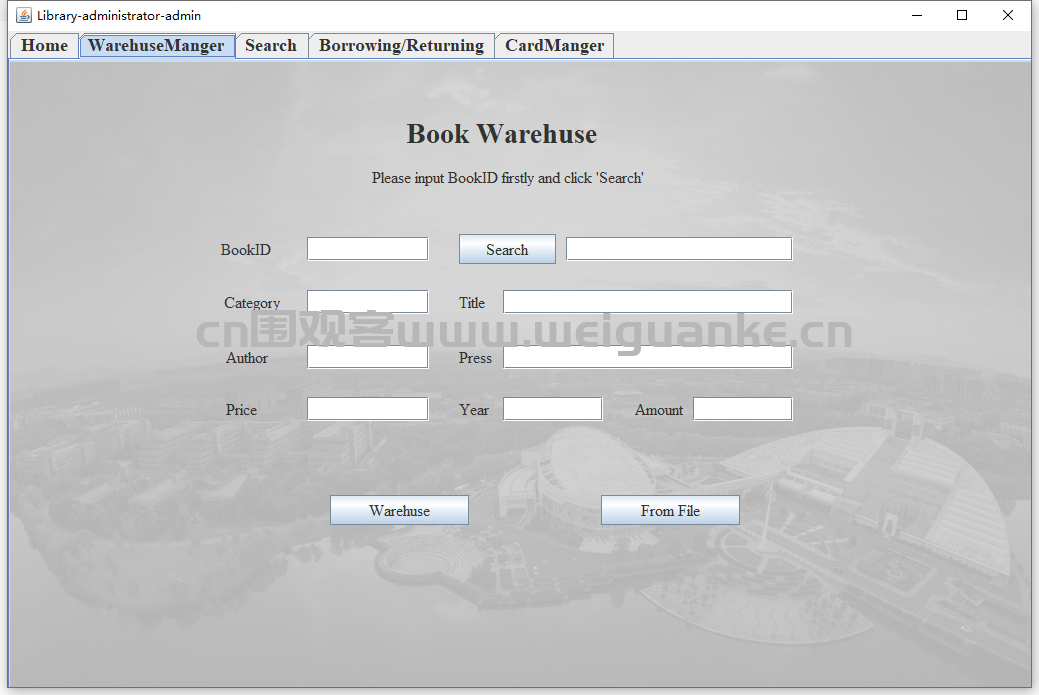Maximize the Library window

pyautogui.click(x=962, y=15)
